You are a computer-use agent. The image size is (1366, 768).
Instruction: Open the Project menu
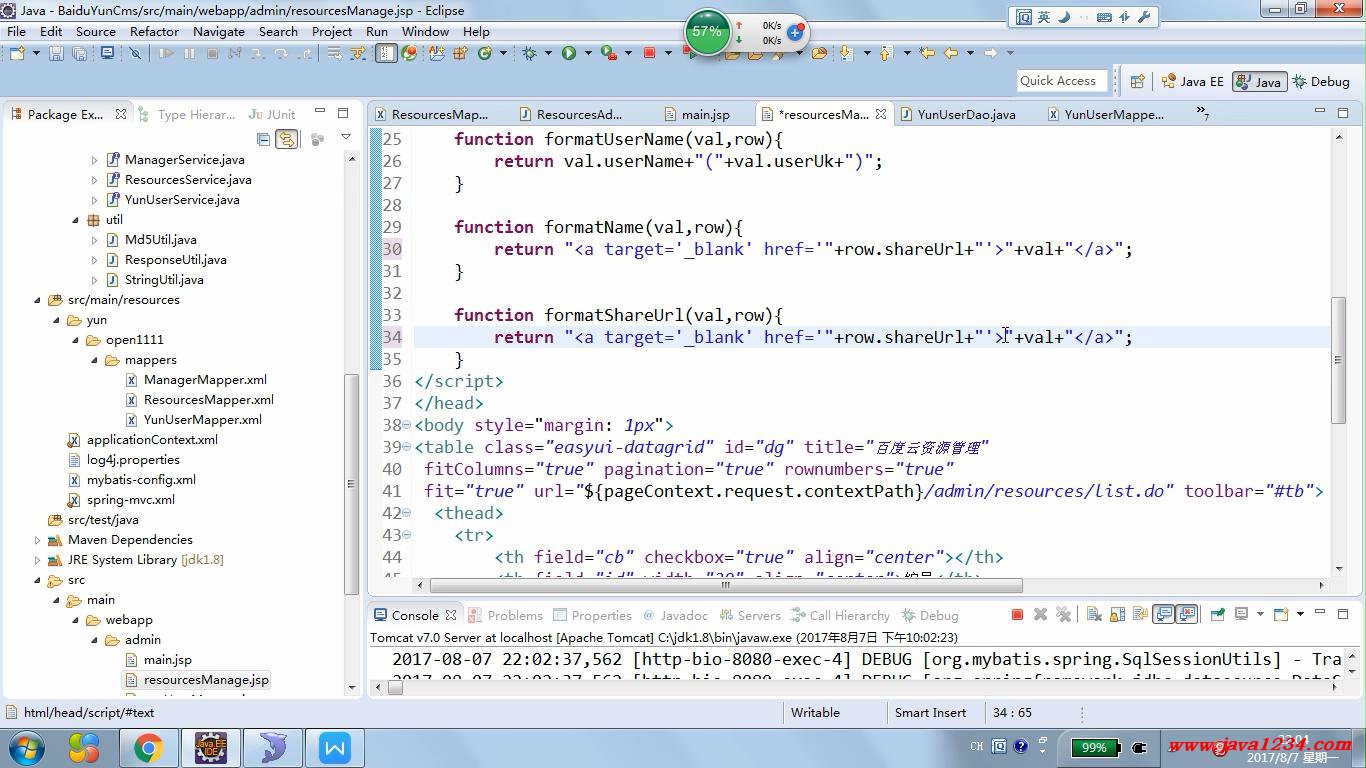[332, 31]
